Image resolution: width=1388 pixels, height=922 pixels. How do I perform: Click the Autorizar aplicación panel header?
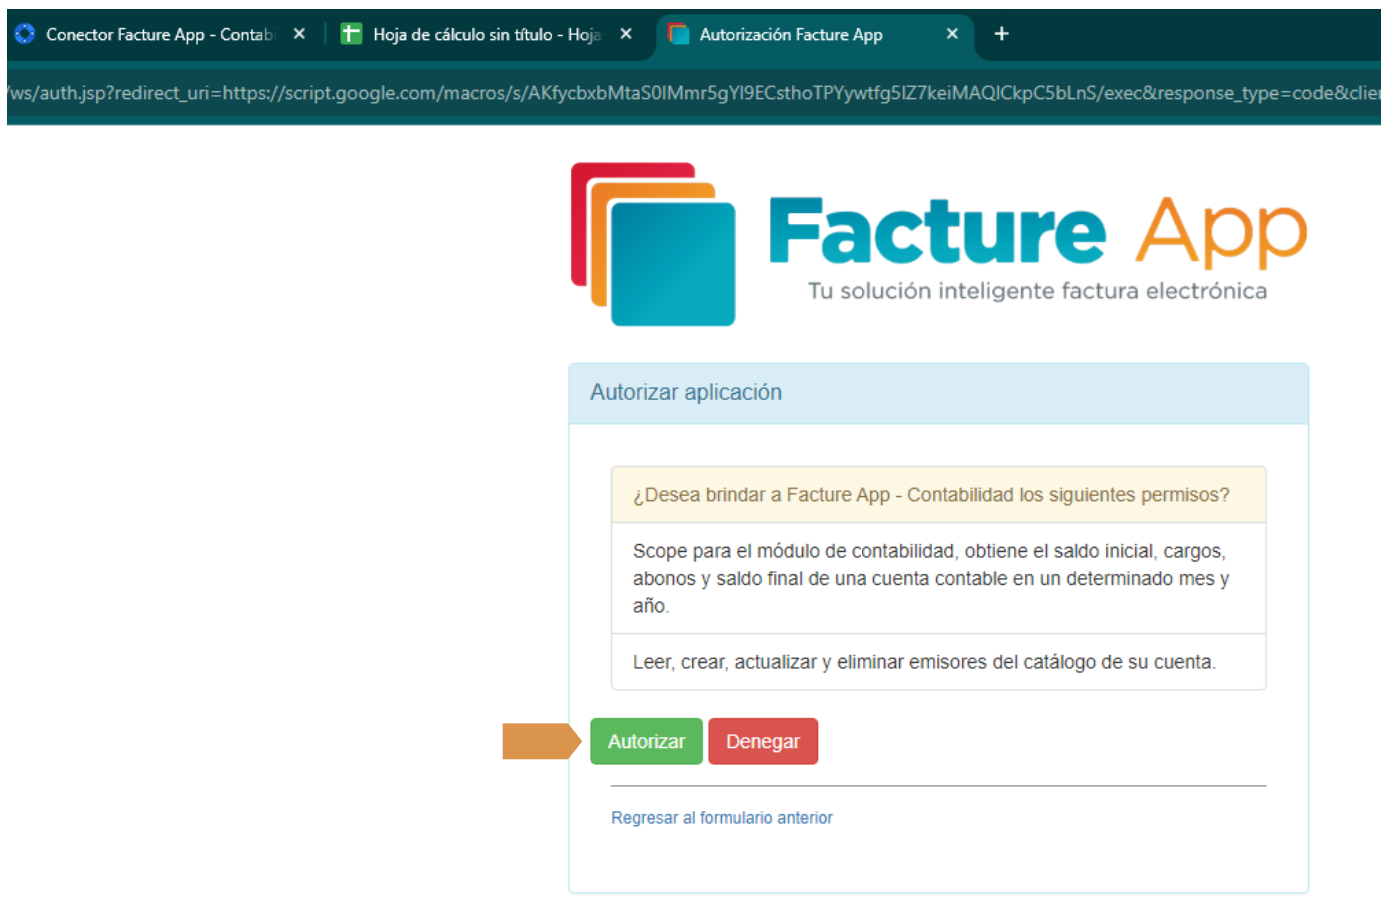click(938, 393)
